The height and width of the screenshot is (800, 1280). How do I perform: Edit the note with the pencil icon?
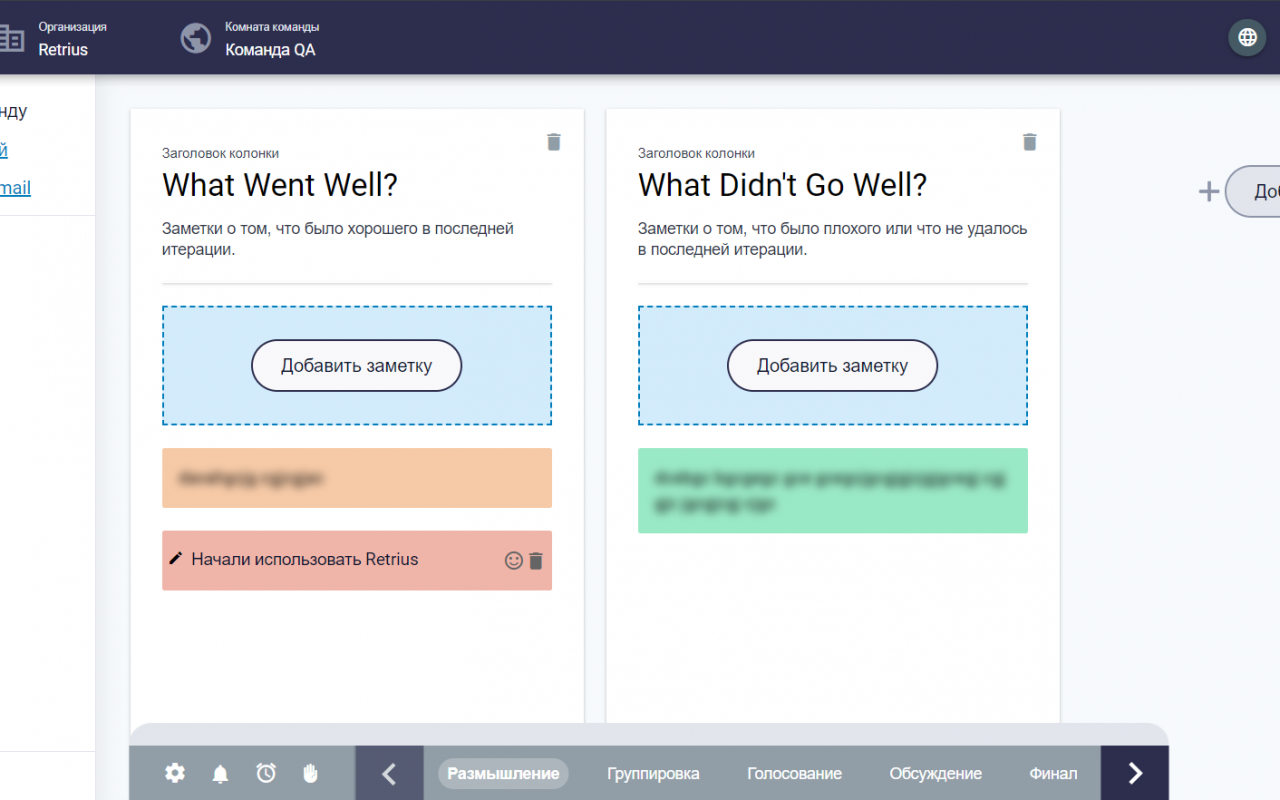[176, 558]
